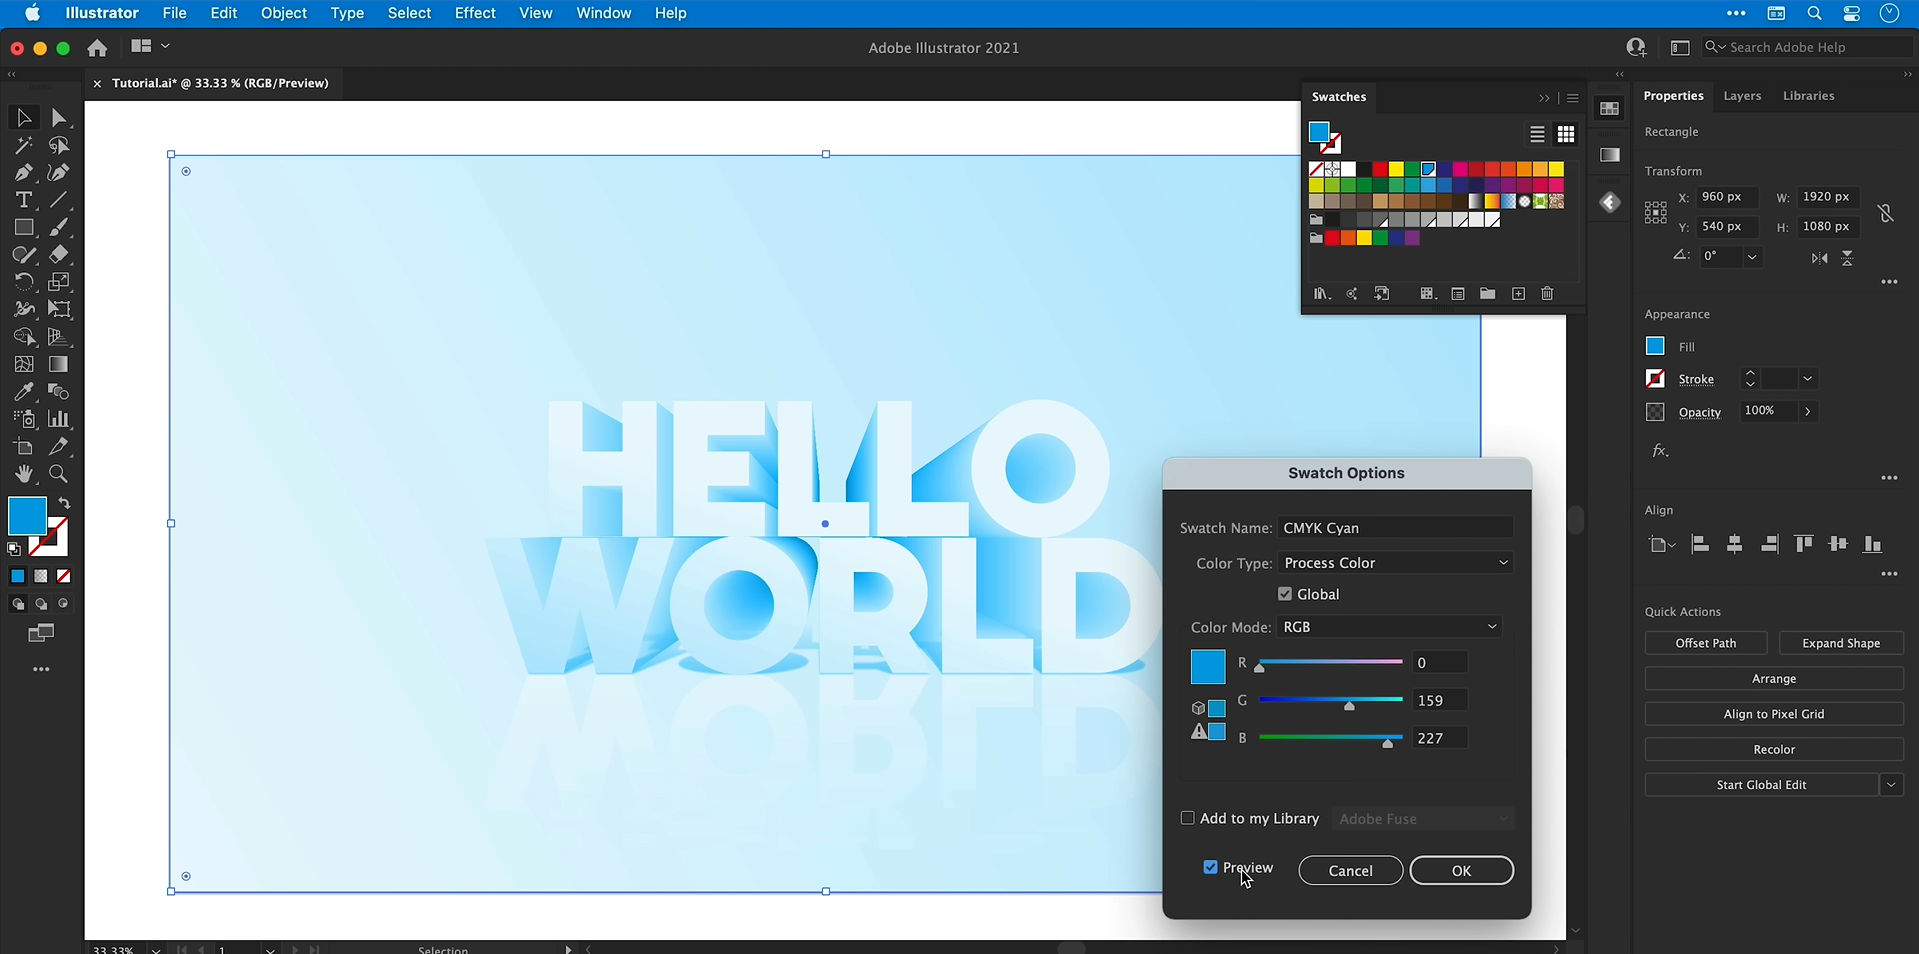Select the Artboard tool

click(23, 447)
